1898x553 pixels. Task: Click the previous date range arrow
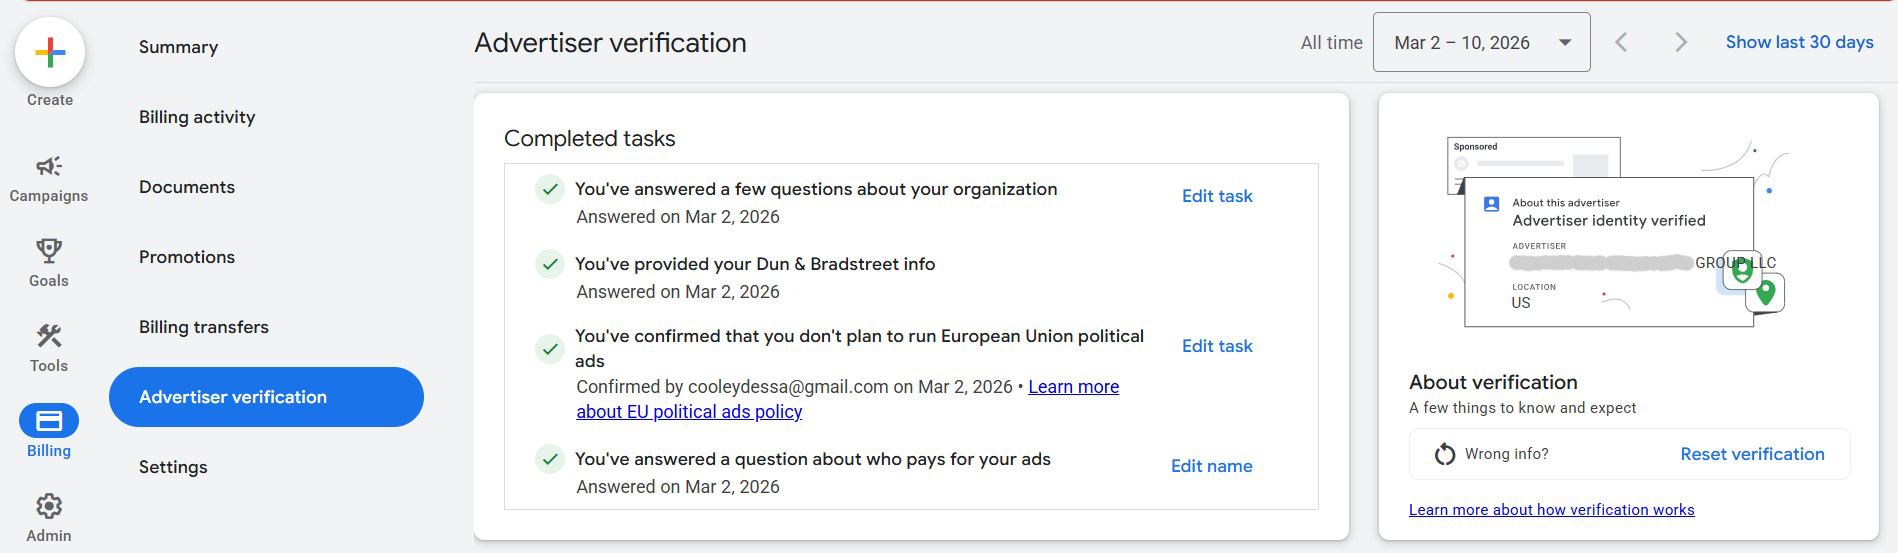click(x=1621, y=42)
